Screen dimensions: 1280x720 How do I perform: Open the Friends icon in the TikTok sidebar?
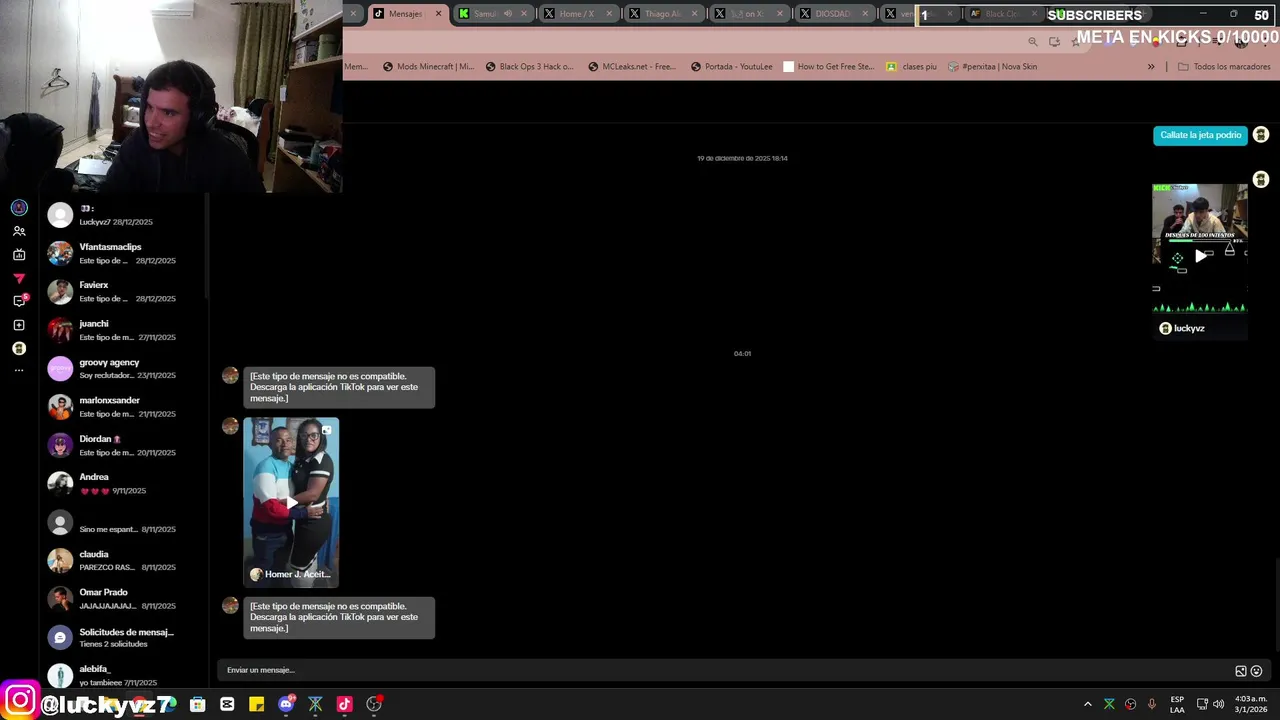(19, 231)
